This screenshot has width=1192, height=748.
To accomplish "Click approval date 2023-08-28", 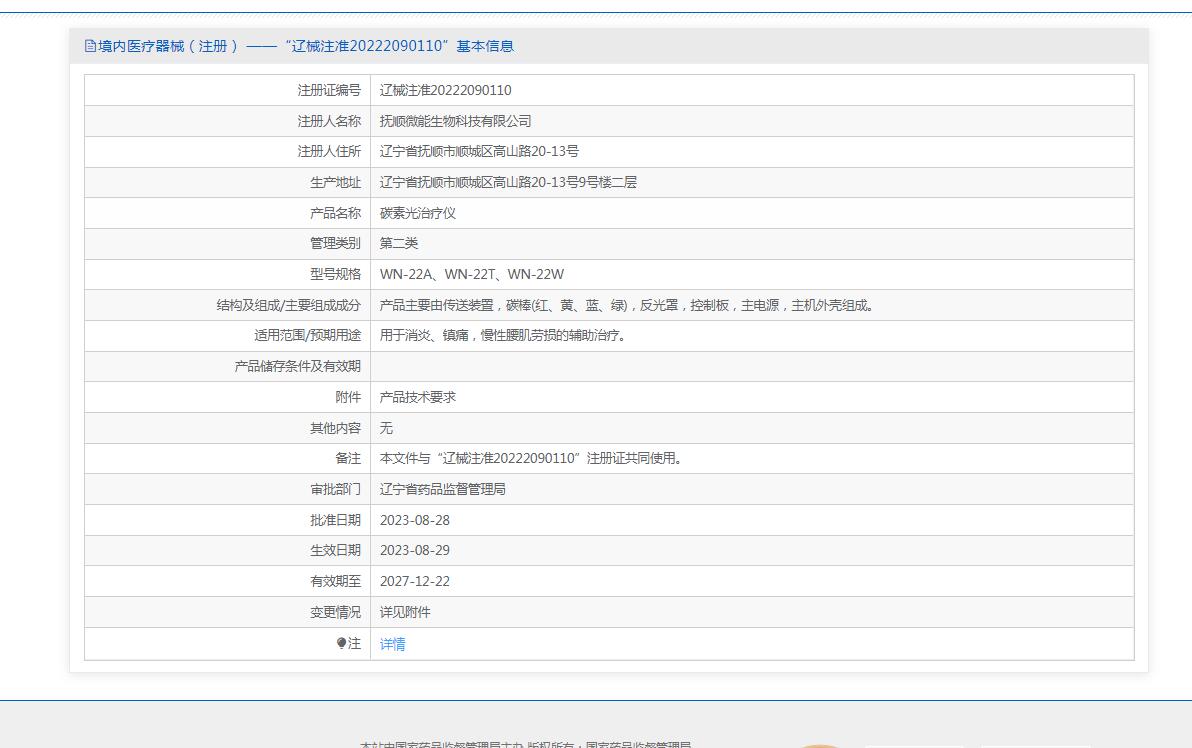I will 414,521.
